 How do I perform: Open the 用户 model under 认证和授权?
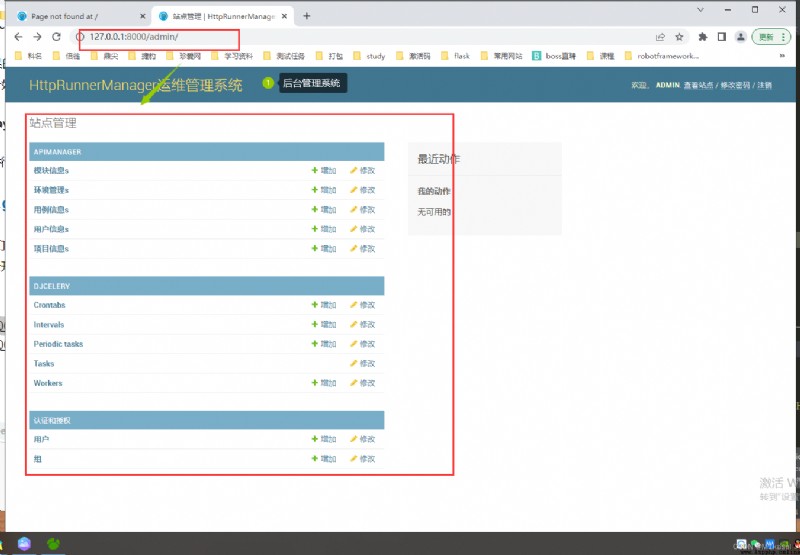(41, 439)
